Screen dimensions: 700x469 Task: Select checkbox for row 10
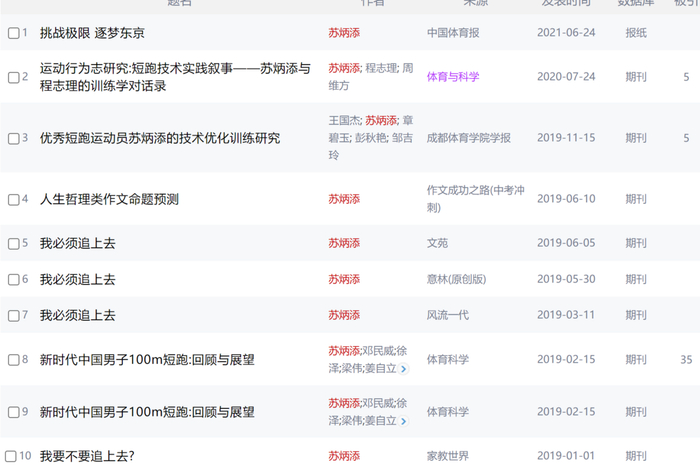[x=11, y=457]
